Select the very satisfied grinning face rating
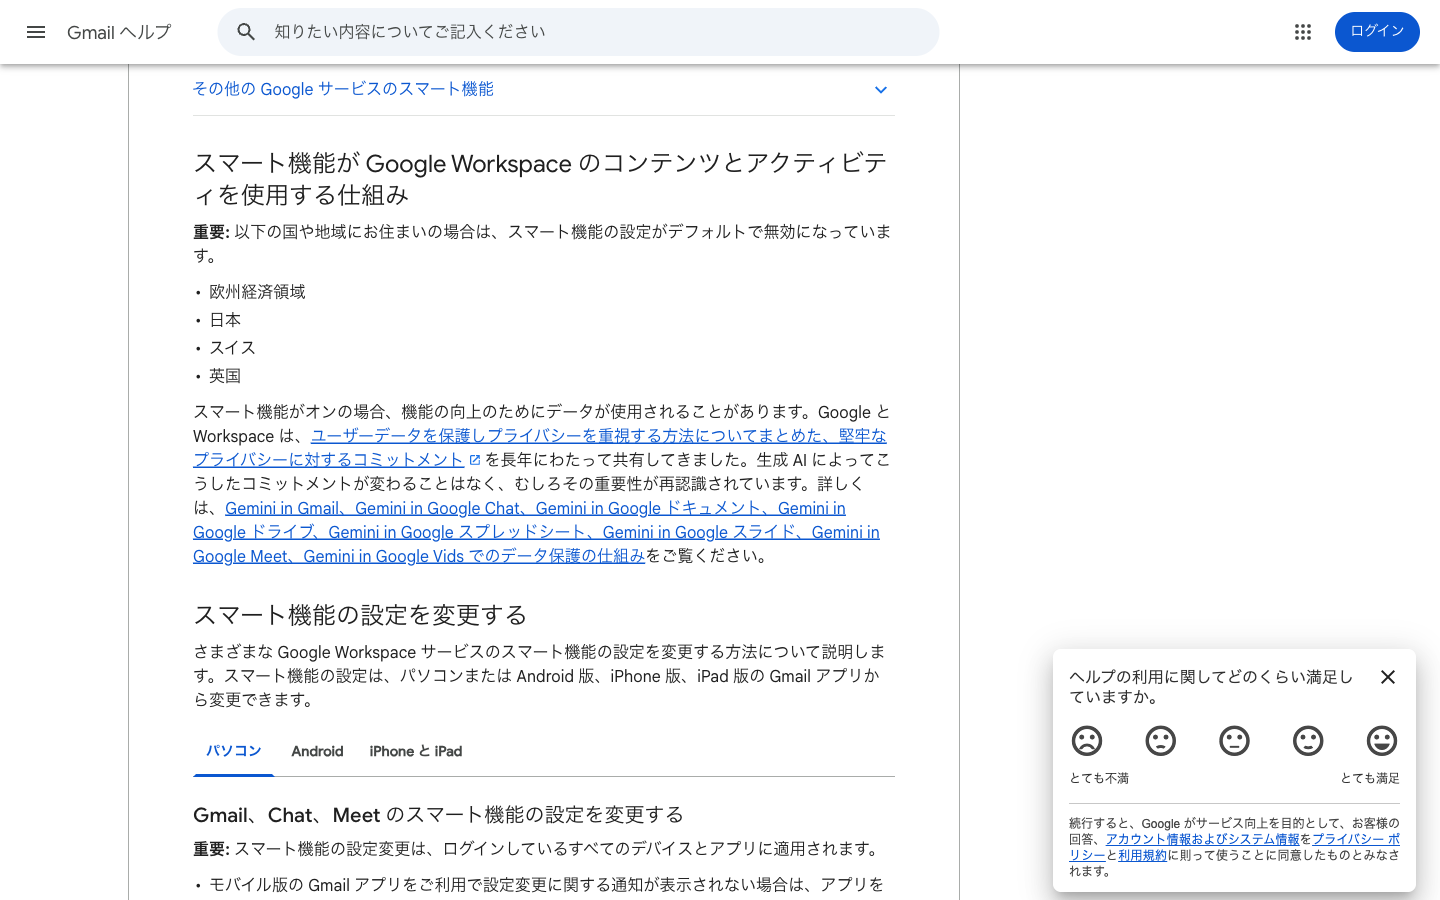The width and height of the screenshot is (1440, 900). [x=1382, y=741]
